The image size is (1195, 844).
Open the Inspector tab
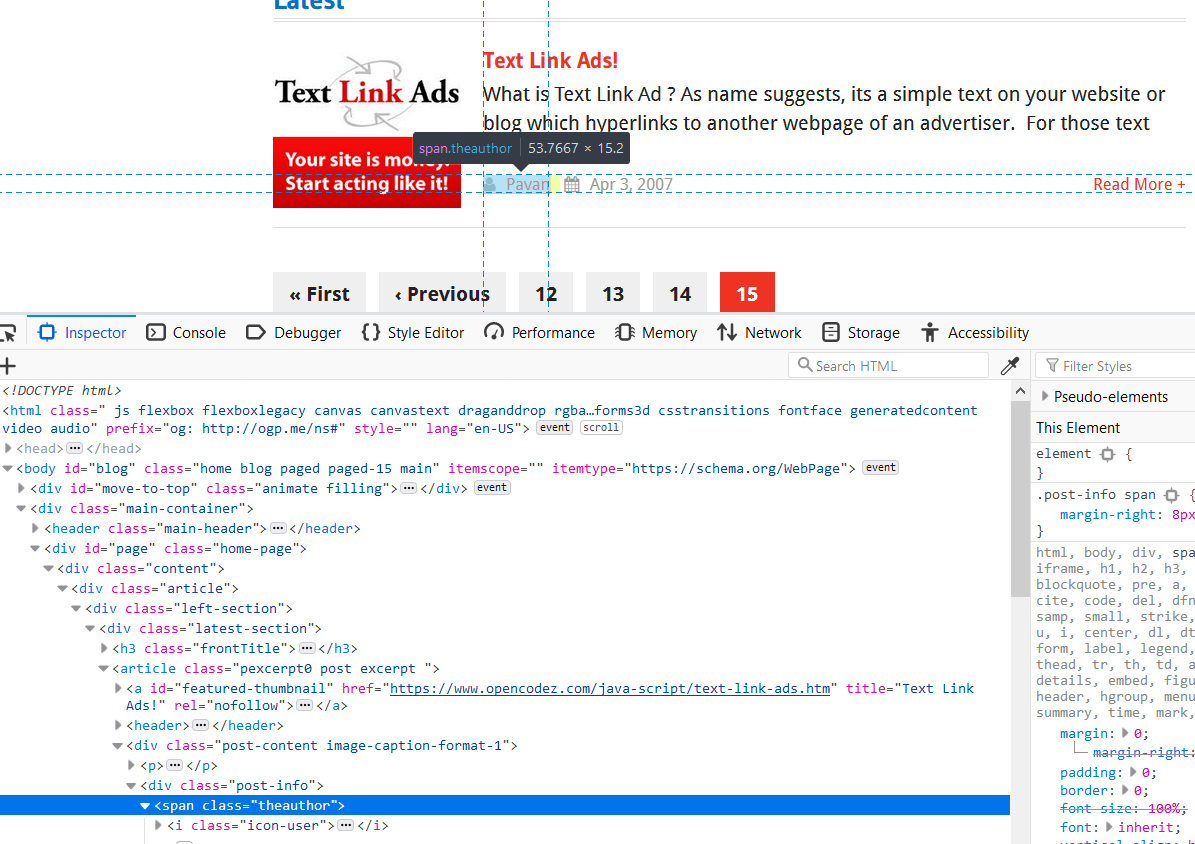coord(82,332)
